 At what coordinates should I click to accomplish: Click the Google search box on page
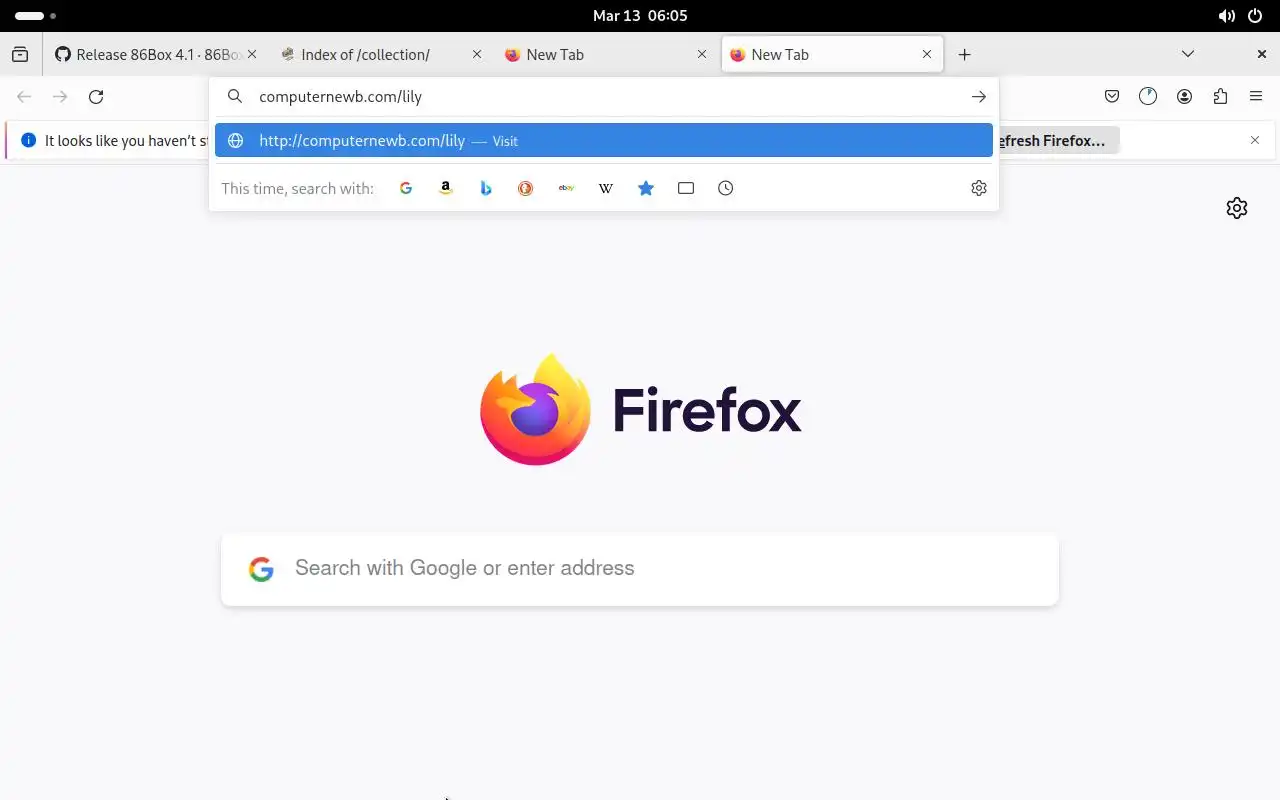640,569
